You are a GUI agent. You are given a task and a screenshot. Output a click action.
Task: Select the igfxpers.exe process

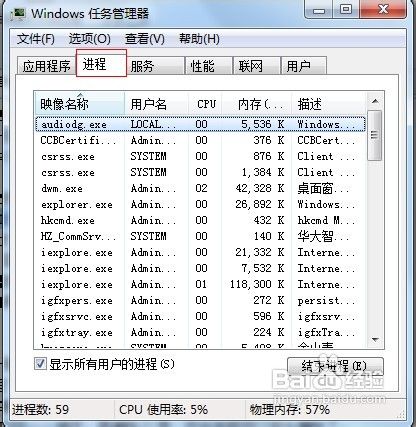200,300
